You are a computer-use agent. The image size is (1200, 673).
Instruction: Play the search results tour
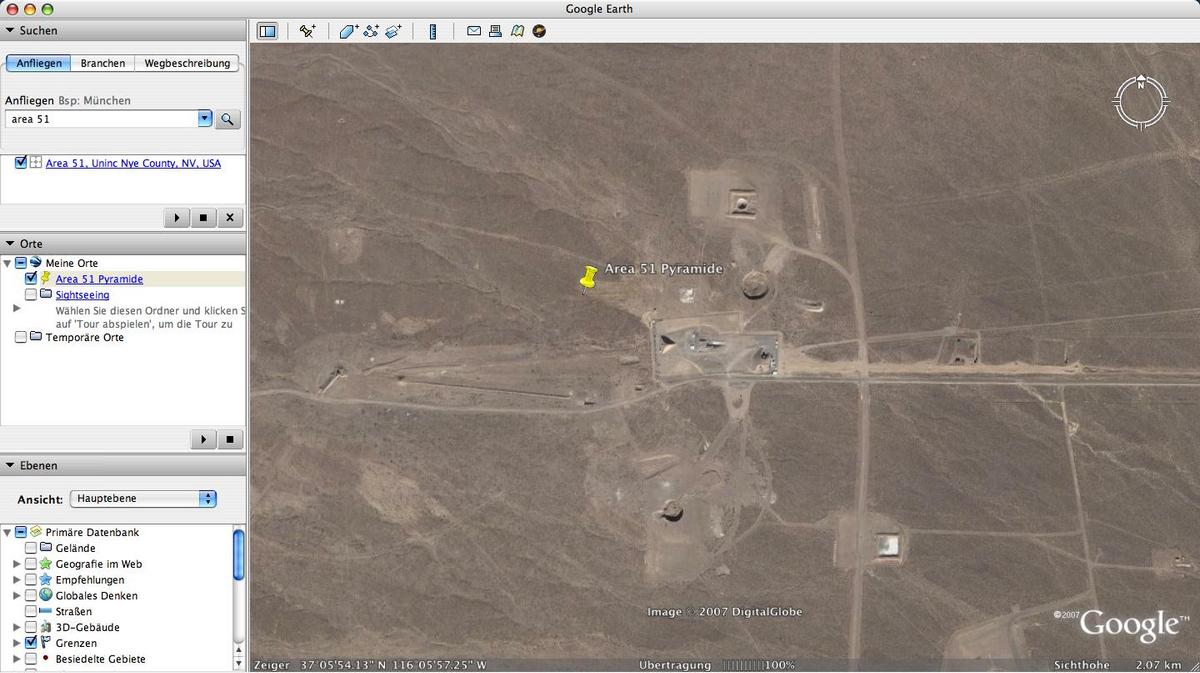tap(177, 217)
